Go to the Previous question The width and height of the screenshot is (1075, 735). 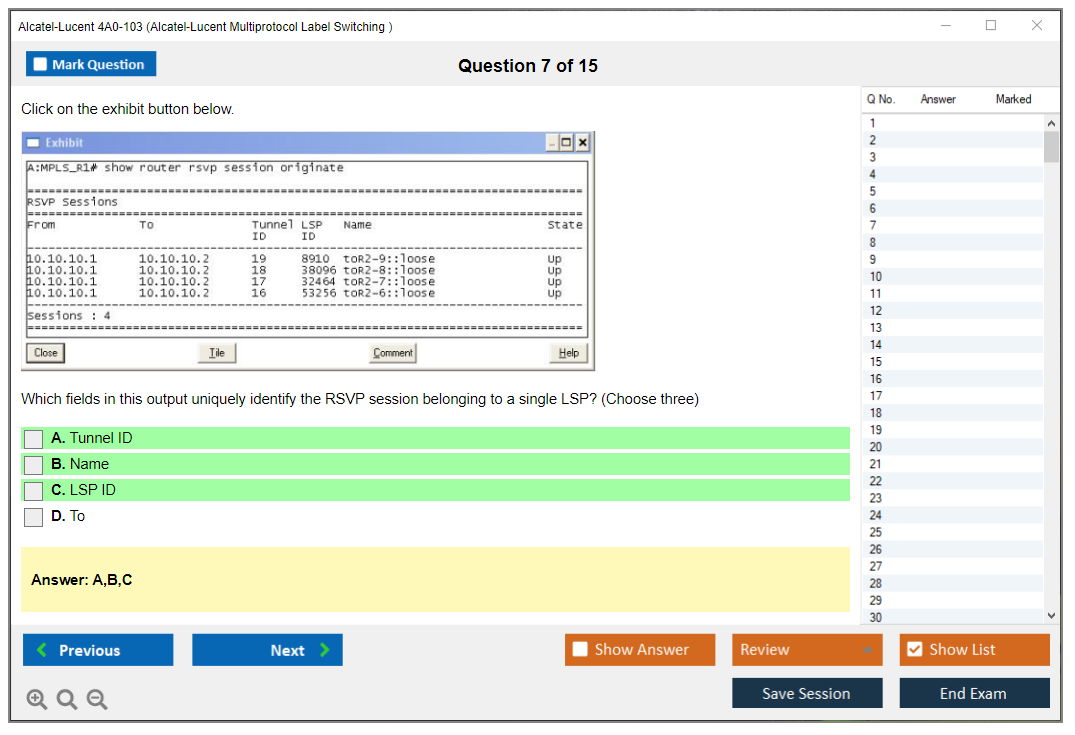[98, 650]
